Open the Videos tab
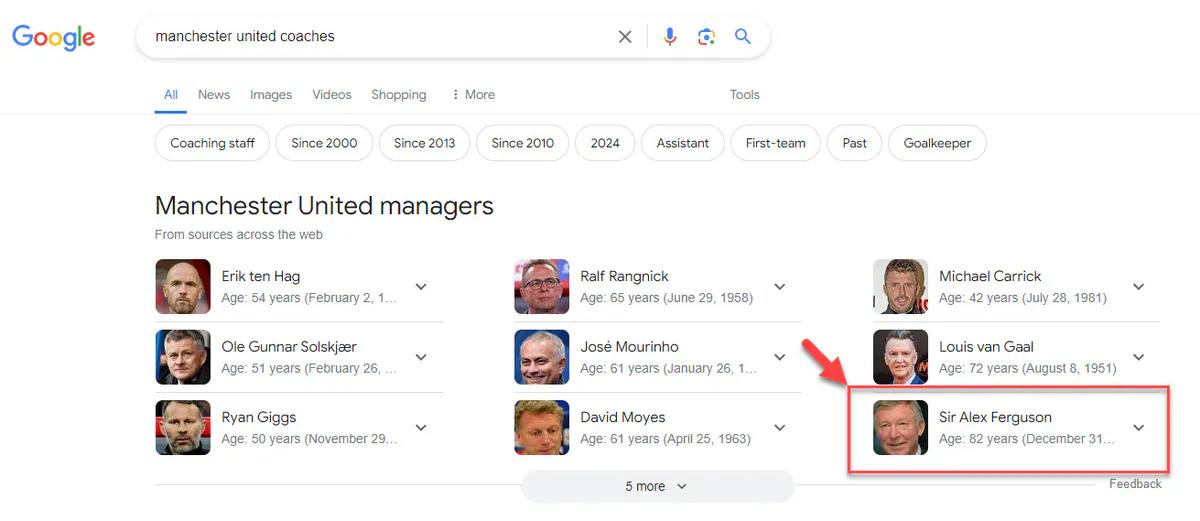This screenshot has width=1200, height=521. tap(332, 95)
